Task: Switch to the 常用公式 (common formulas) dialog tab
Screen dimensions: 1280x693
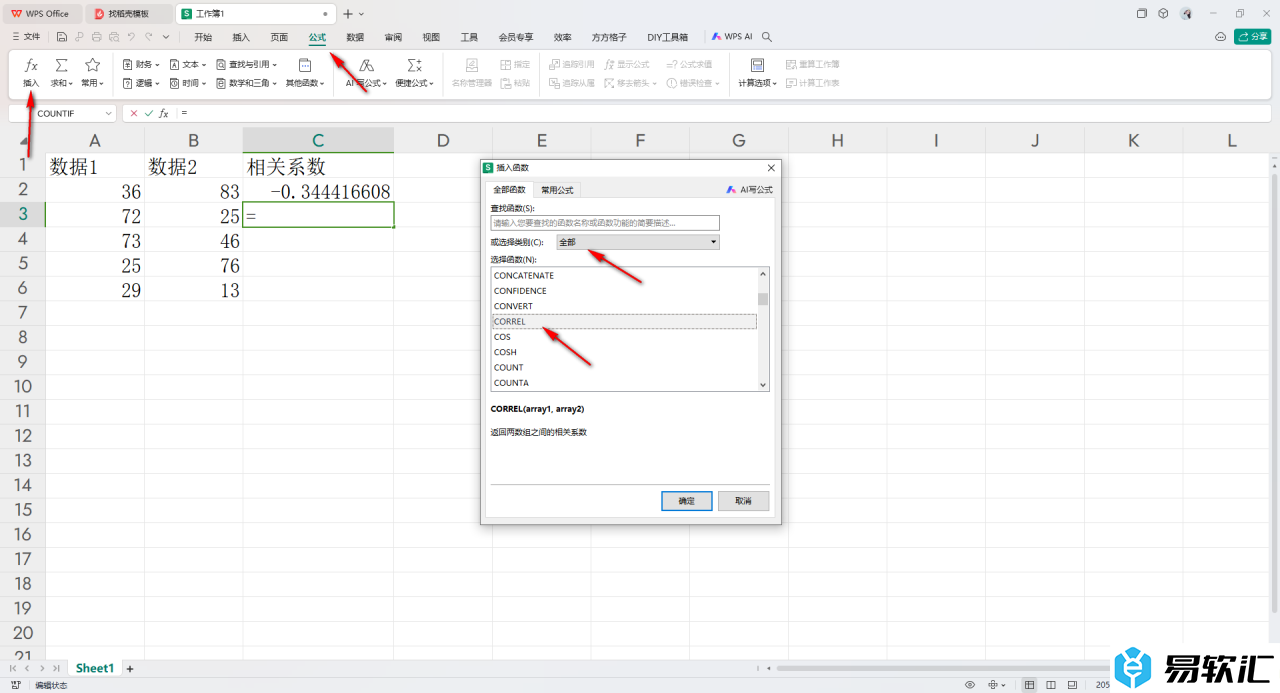Action: (x=557, y=189)
